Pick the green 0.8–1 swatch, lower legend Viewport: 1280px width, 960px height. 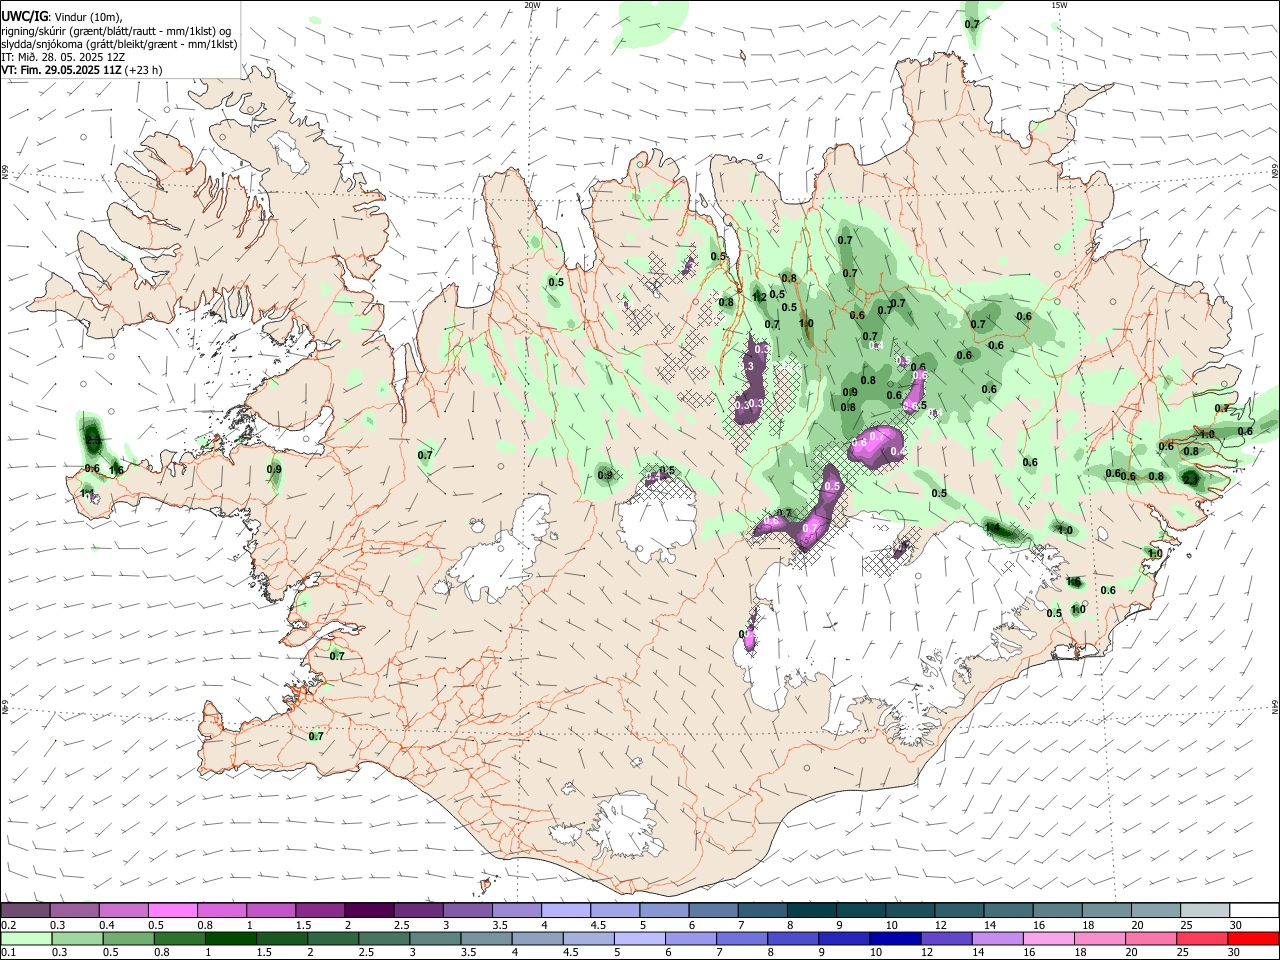pyautogui.click(x=180, y=938)
